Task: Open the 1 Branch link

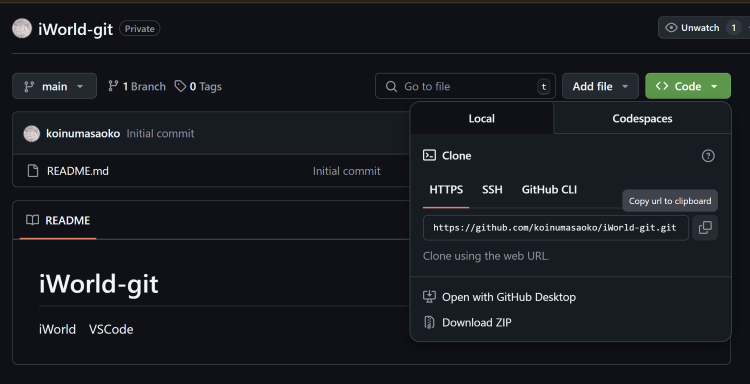Action: click(x=137, y=87)
